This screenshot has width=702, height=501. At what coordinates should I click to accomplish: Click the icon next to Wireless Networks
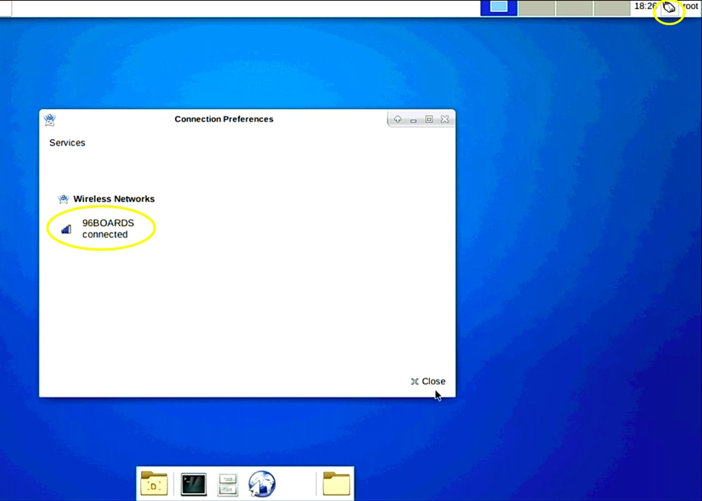(x=63, y=199)
